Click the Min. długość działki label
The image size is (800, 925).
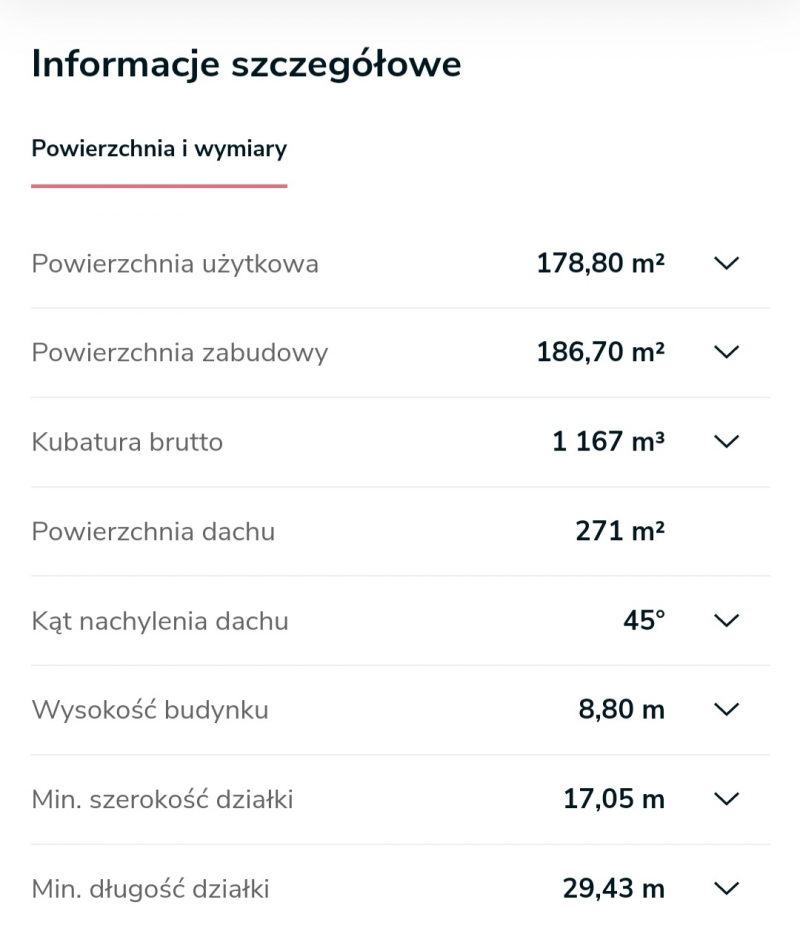pos(150,889)
